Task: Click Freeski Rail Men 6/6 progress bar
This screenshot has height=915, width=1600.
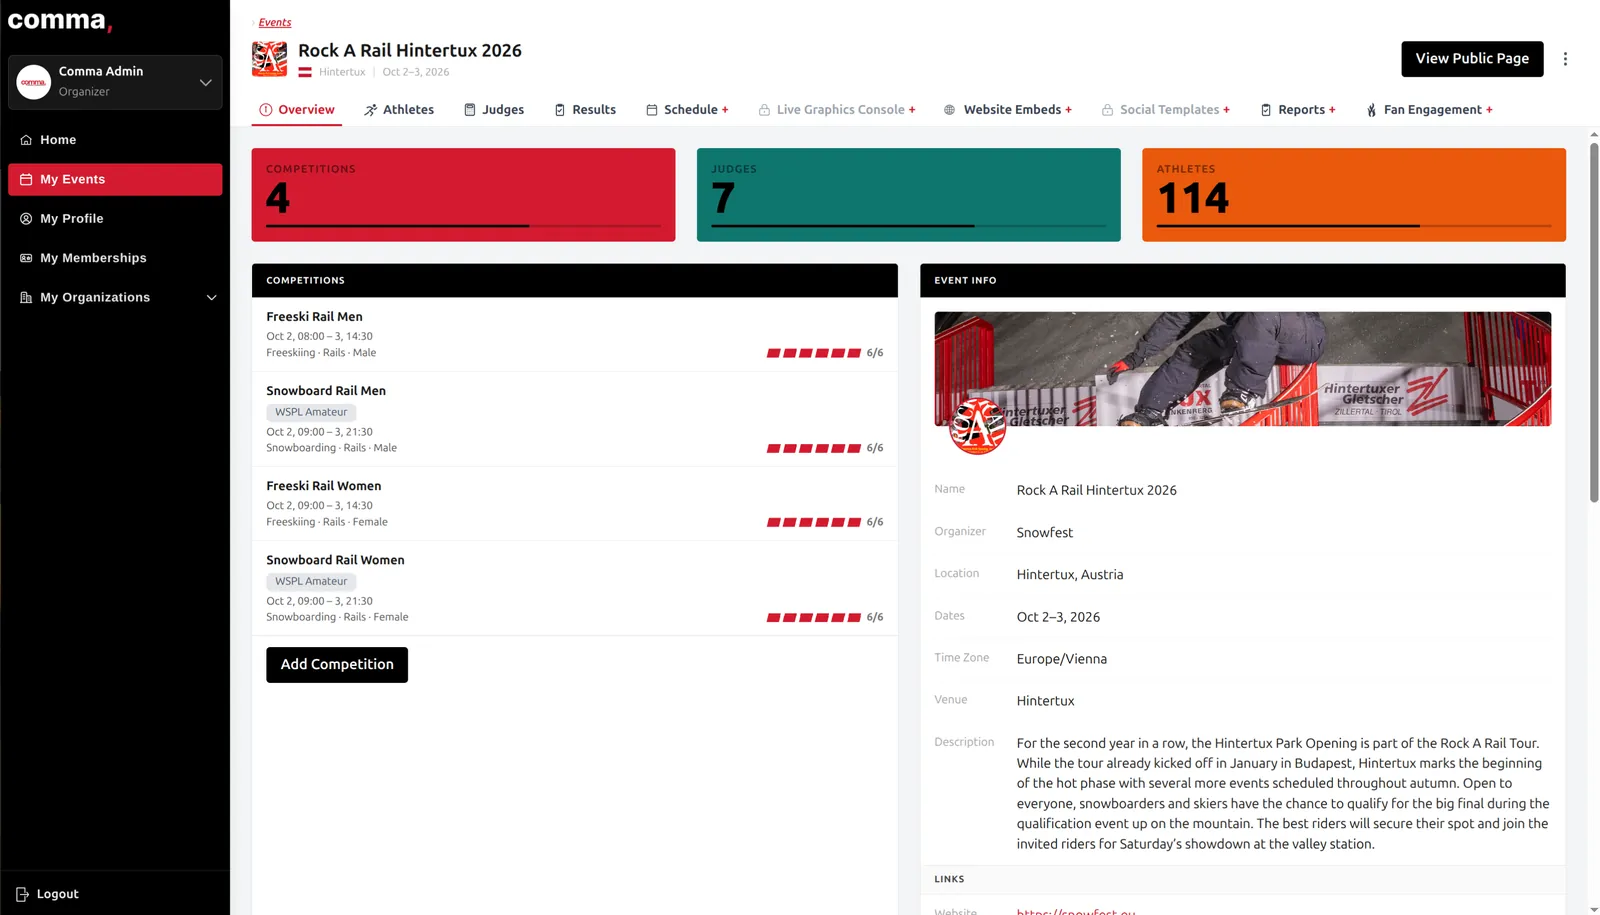Action: (814, 353)
